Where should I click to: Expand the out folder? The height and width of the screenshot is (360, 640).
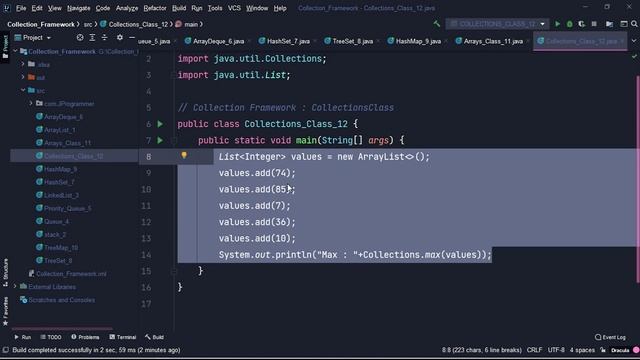pyautogui.click(x=23, y=77)
